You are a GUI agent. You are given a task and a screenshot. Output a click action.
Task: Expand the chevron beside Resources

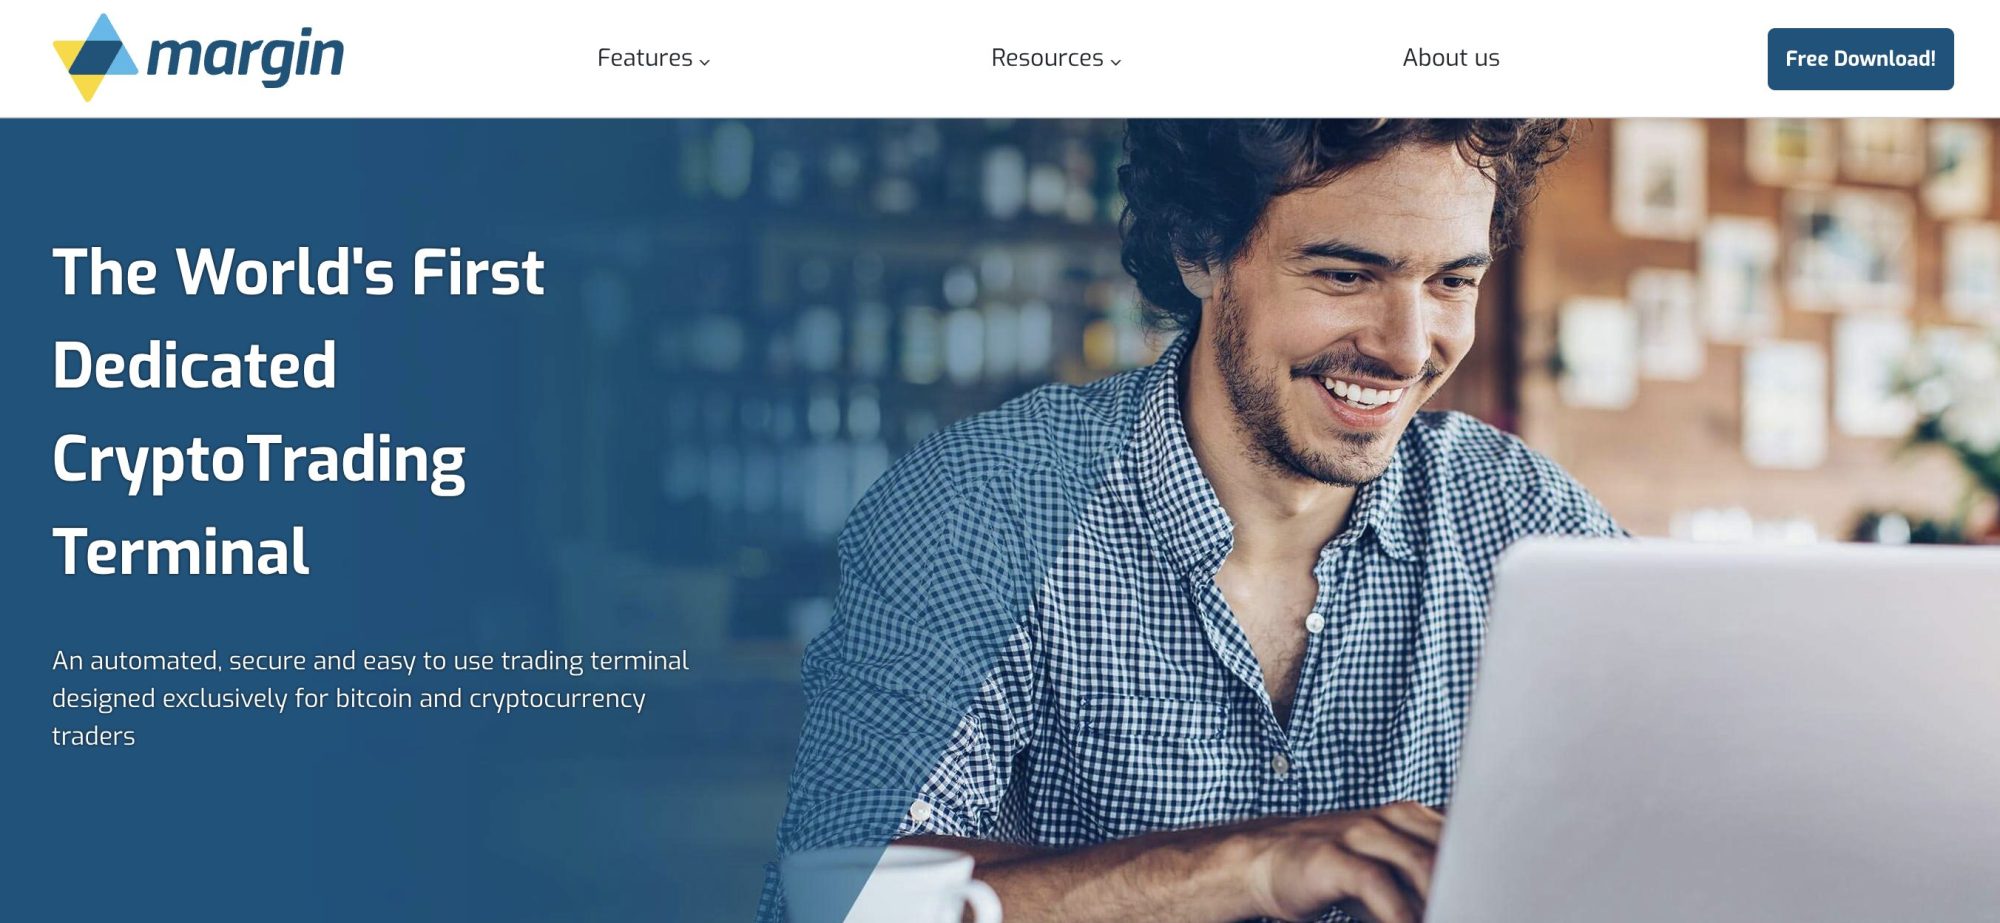point(1116,62)
